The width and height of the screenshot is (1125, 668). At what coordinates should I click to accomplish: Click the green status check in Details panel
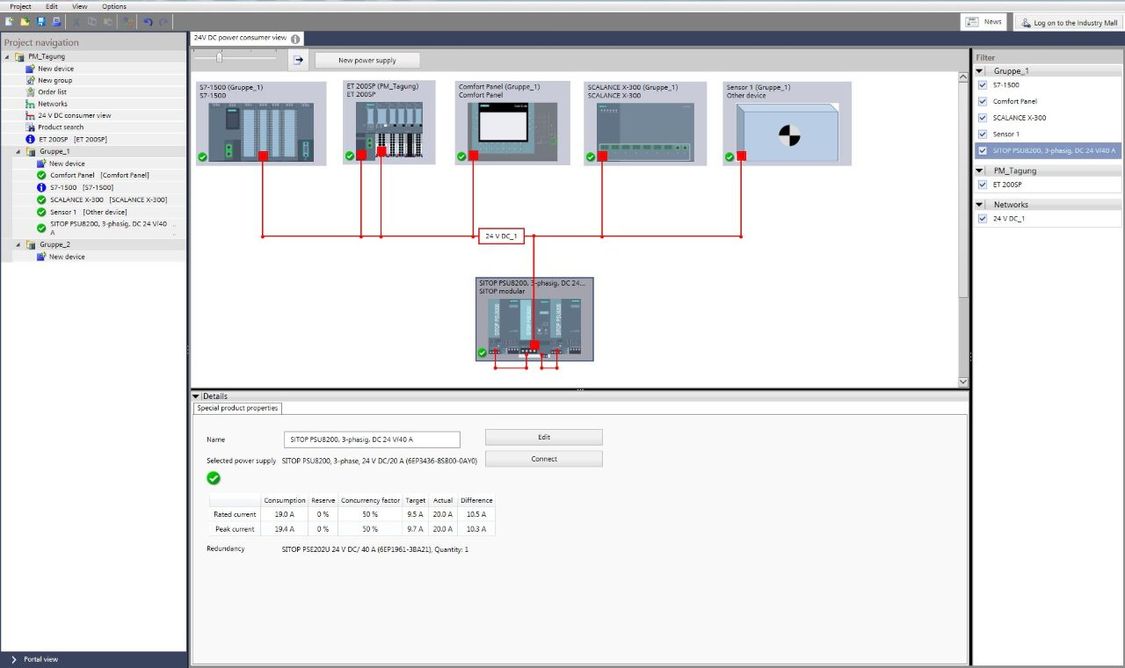pos(214,478)
